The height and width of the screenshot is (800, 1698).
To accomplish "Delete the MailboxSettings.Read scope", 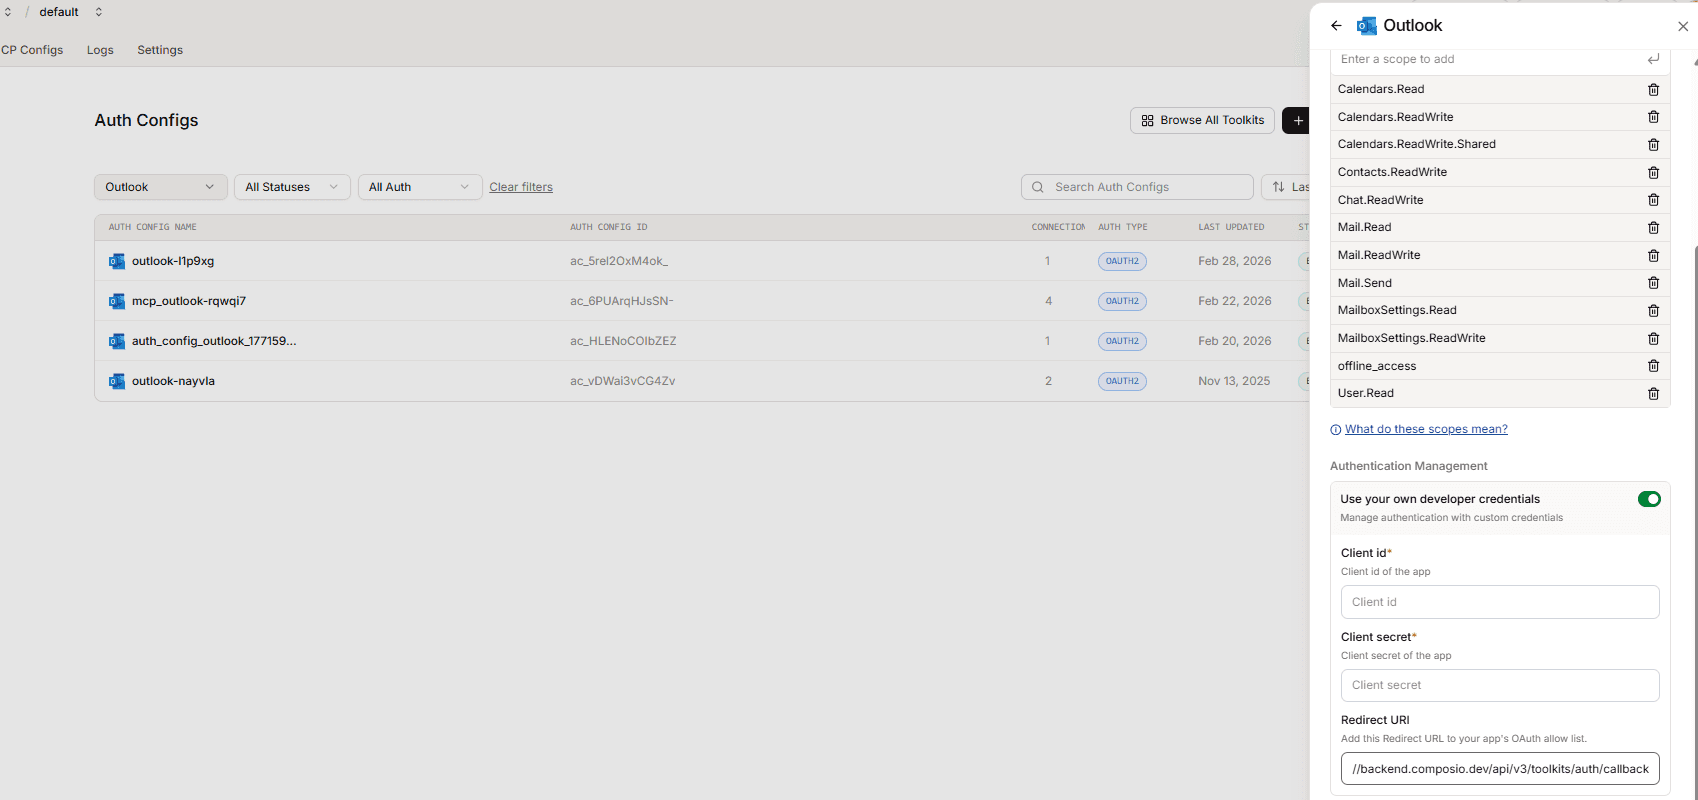I will 1653,311.
